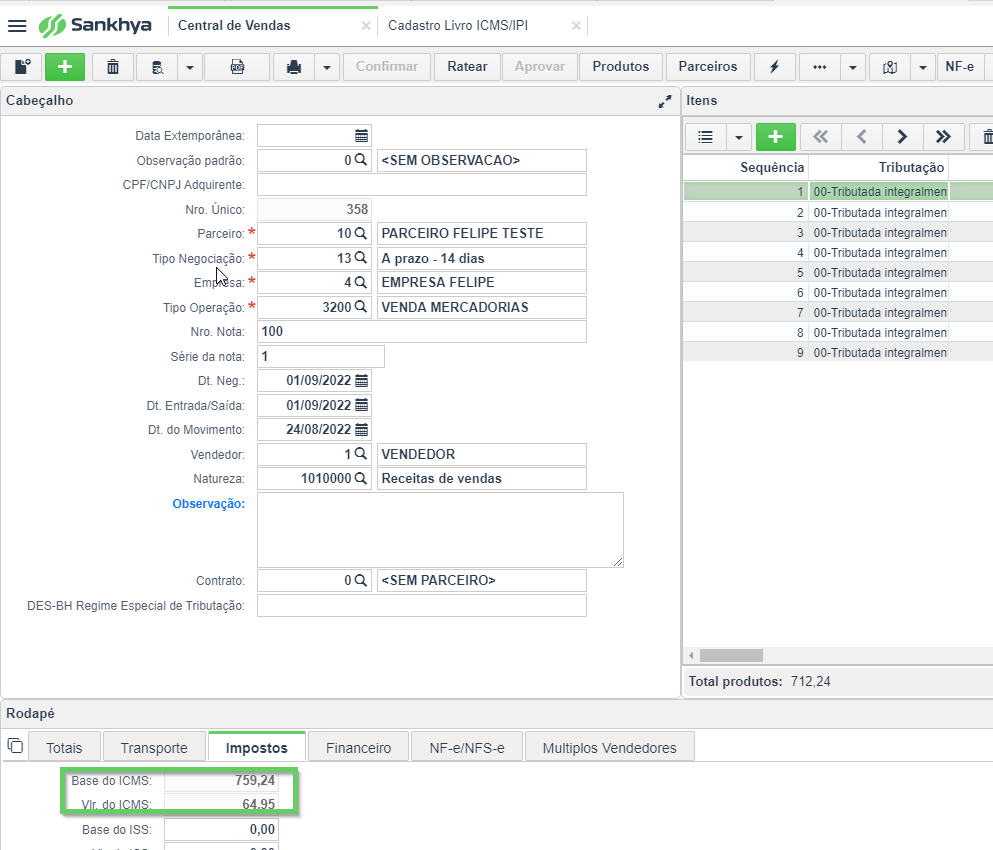
Task: Select the Impostos tab
Action: 256,748
